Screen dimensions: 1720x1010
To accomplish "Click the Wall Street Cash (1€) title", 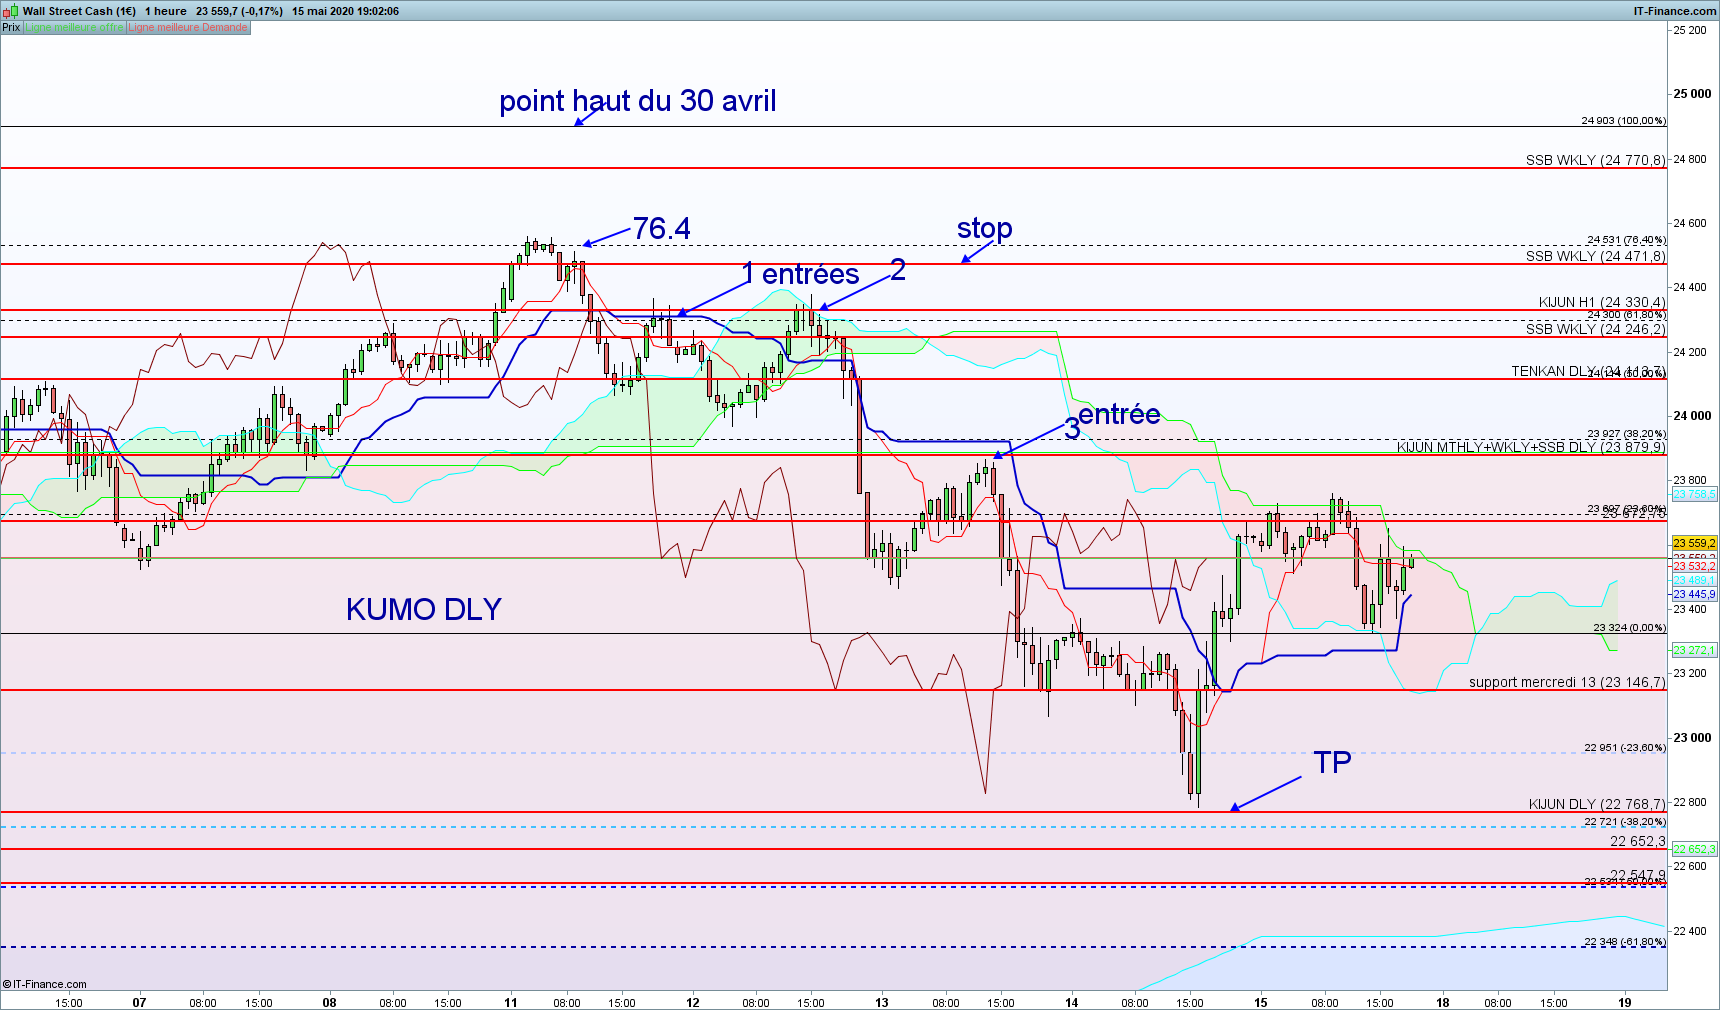I will 79,11.
